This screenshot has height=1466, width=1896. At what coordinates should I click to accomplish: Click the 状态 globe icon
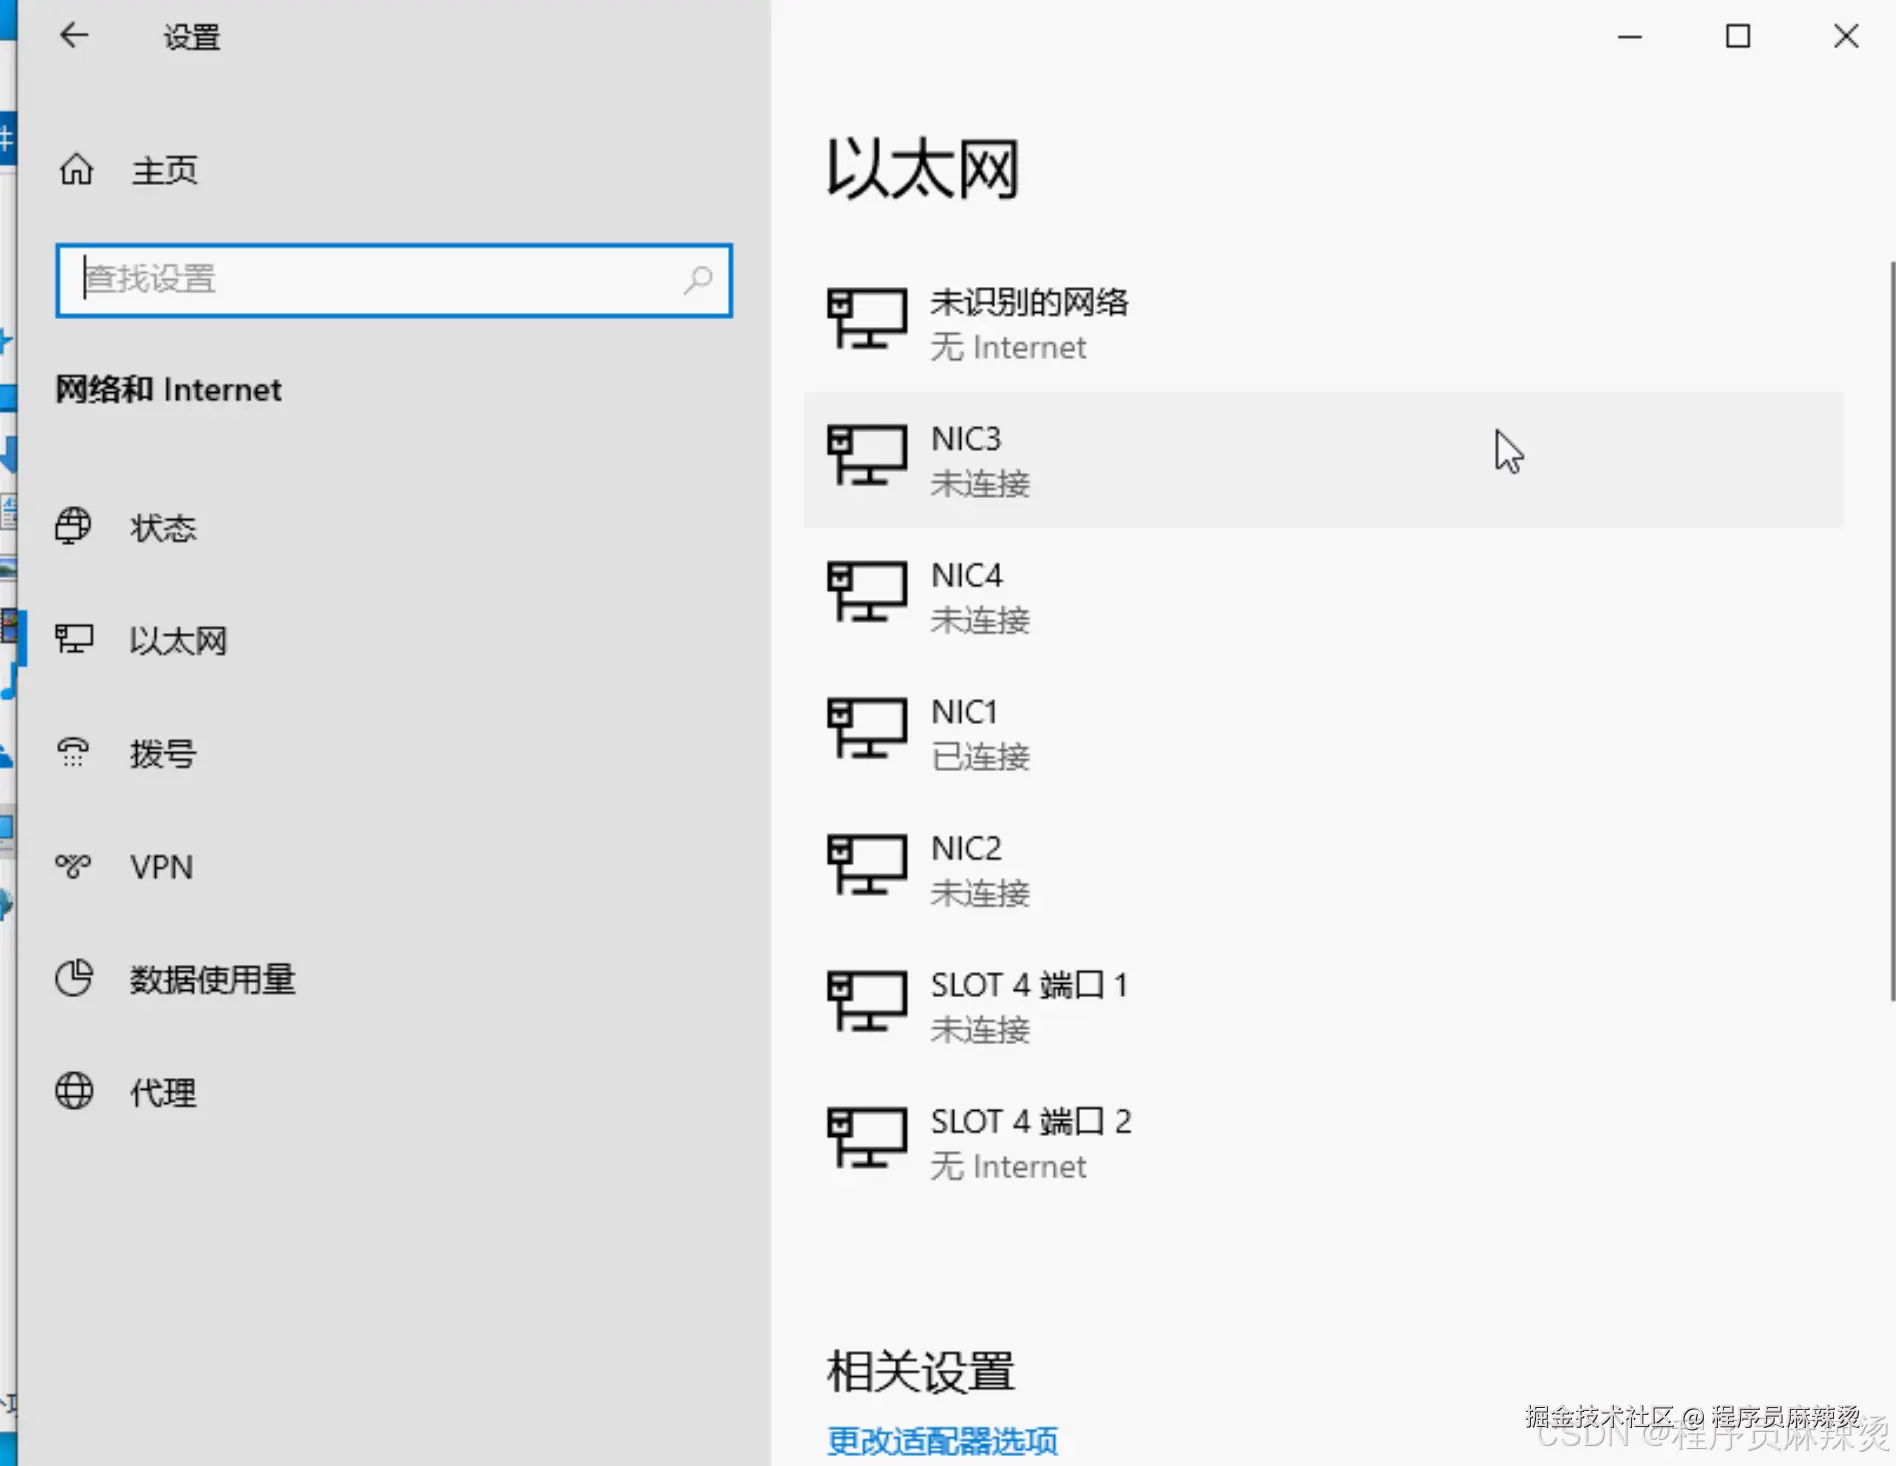point(71,527)
